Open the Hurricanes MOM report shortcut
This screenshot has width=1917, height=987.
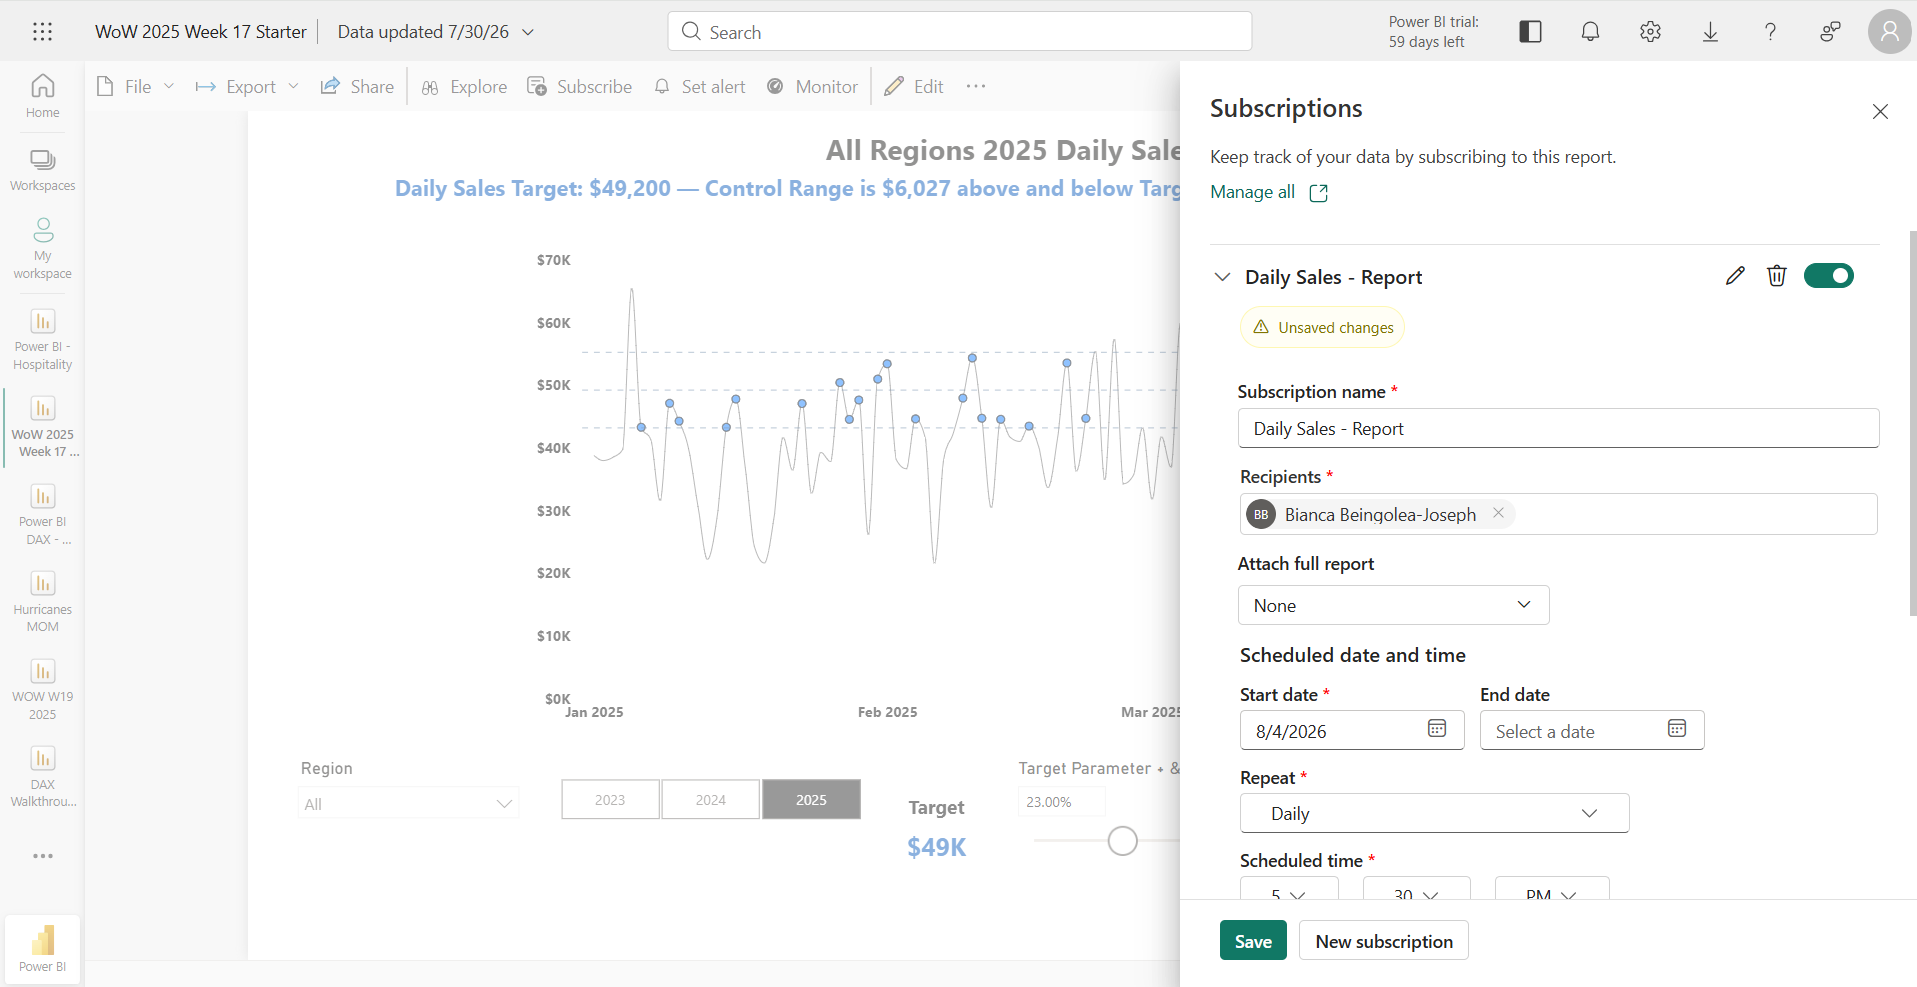click(42, 601)
